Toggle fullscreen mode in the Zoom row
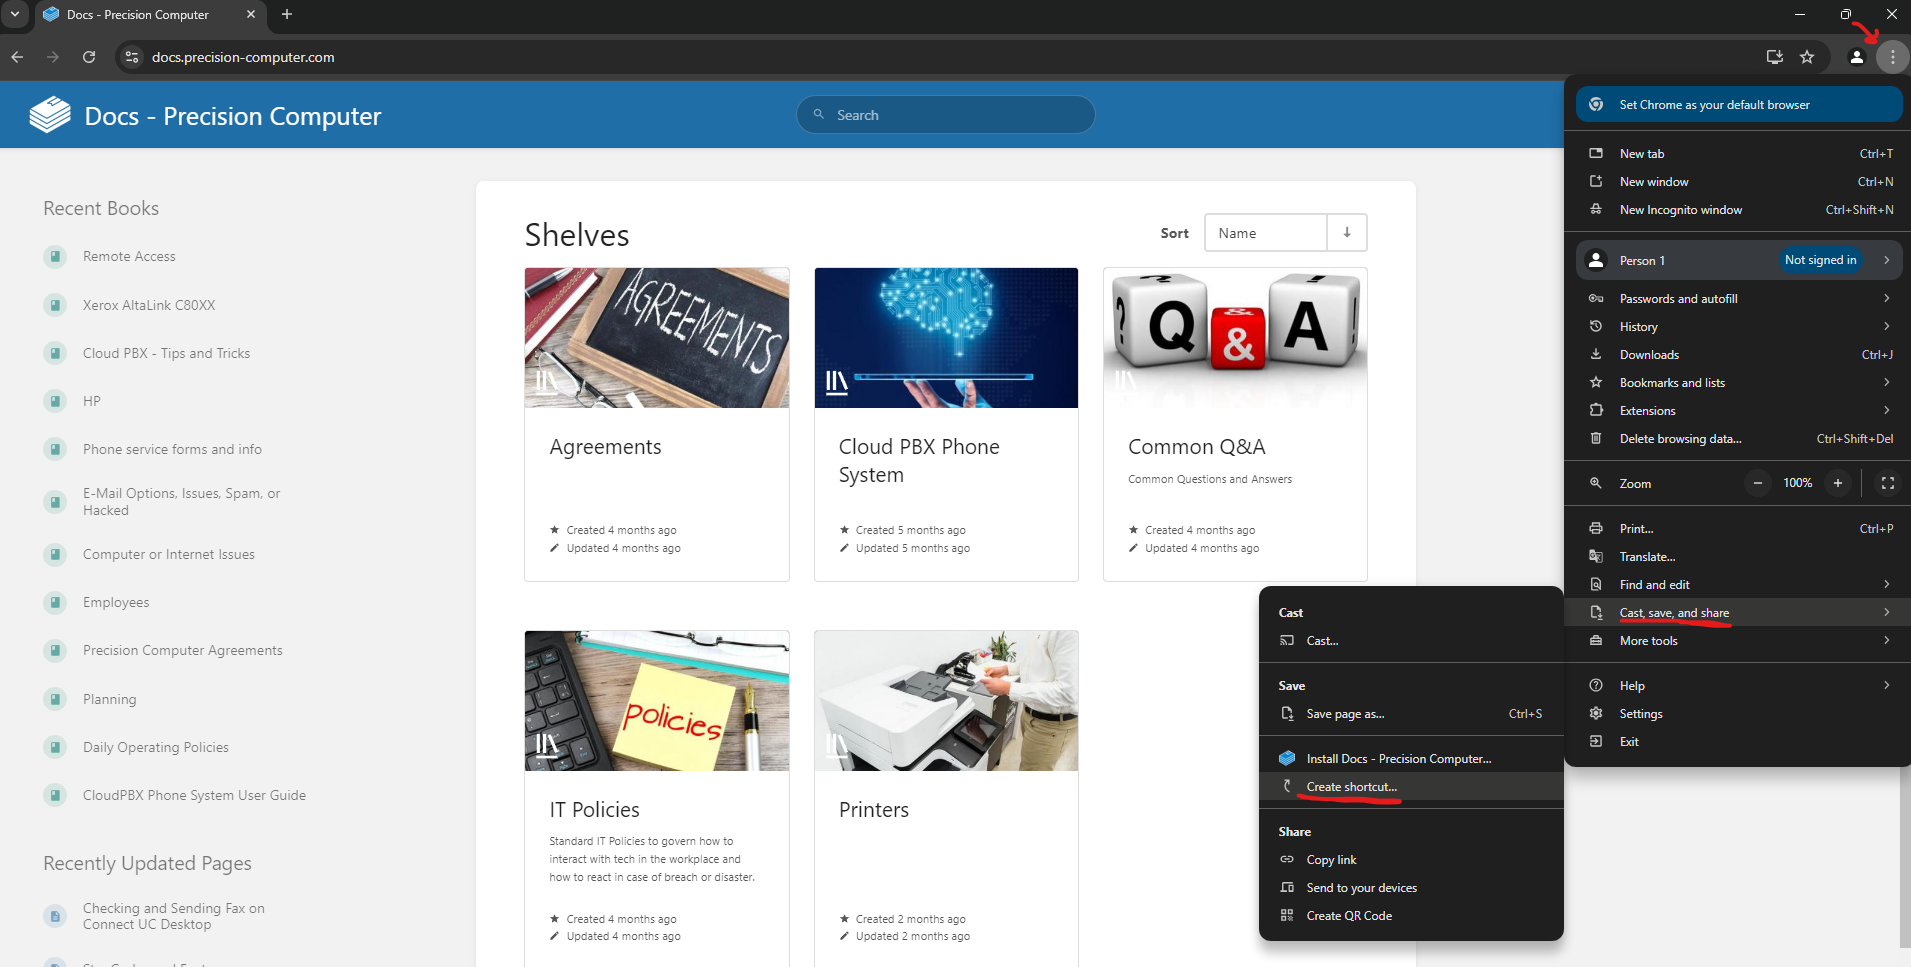This screenshot has width=1911, height=967. point(1887,483)
